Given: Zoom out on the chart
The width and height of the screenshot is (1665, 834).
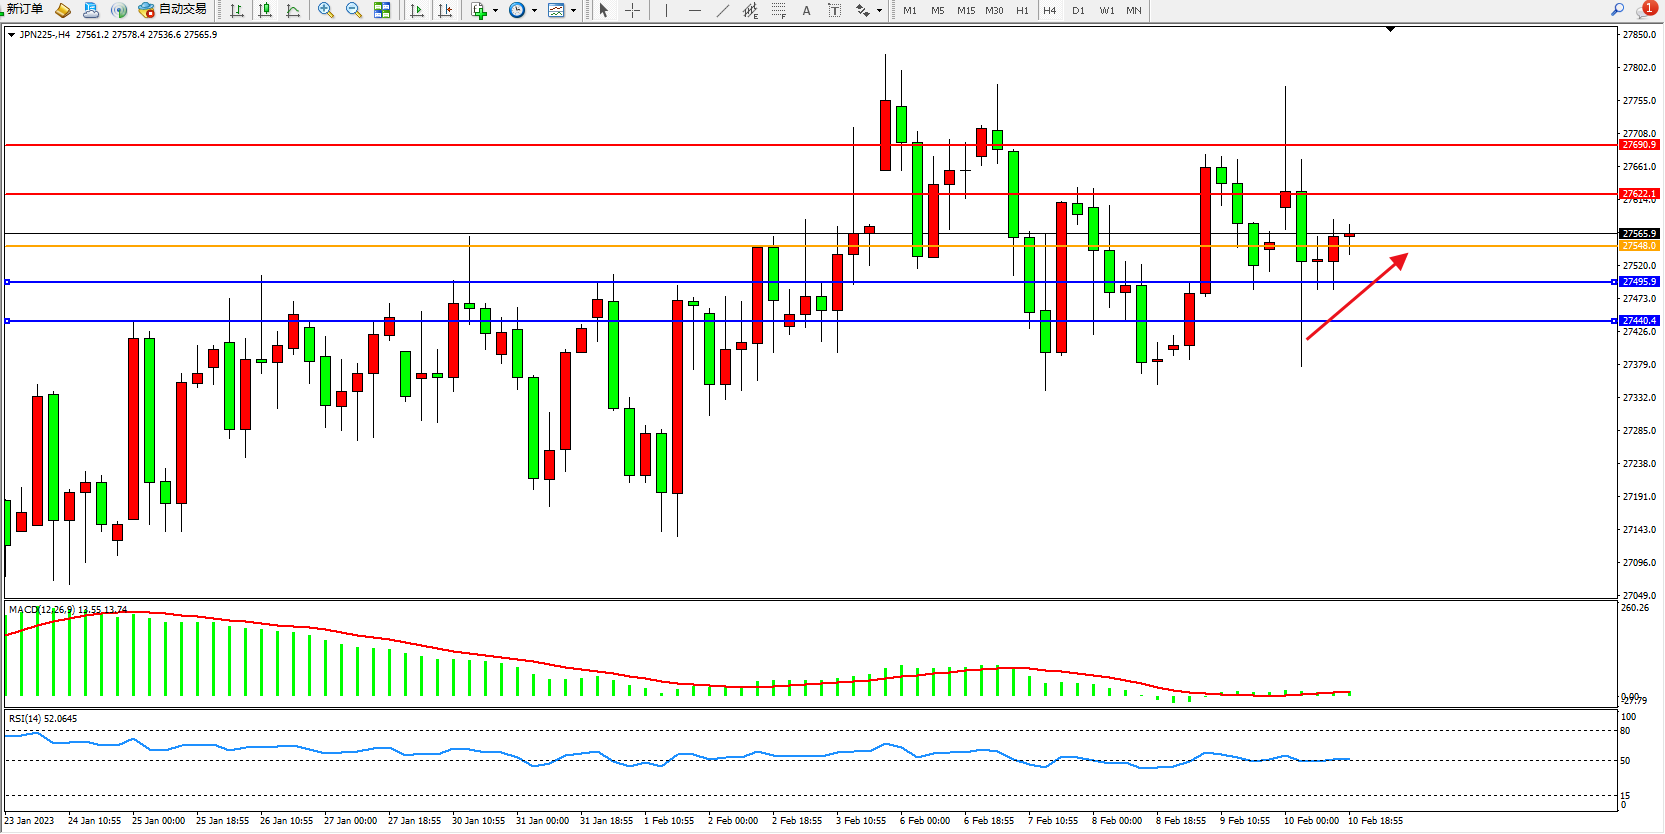Looking at the screenshot, I should (353, 10).
